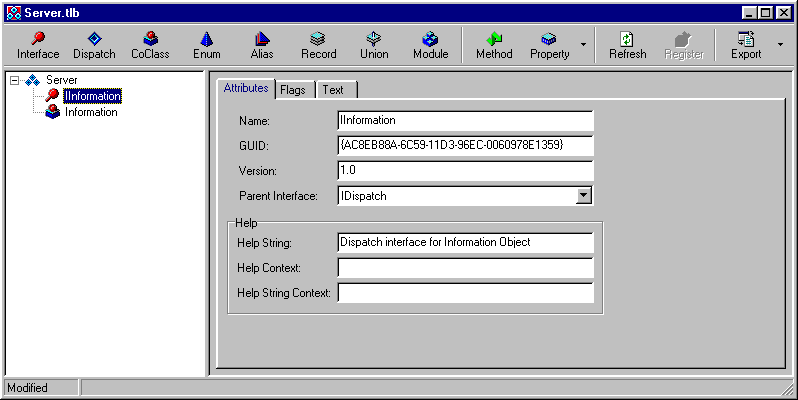Click the Export toolbar button
The image size is (798, 400).
click(x=745, y=45)
